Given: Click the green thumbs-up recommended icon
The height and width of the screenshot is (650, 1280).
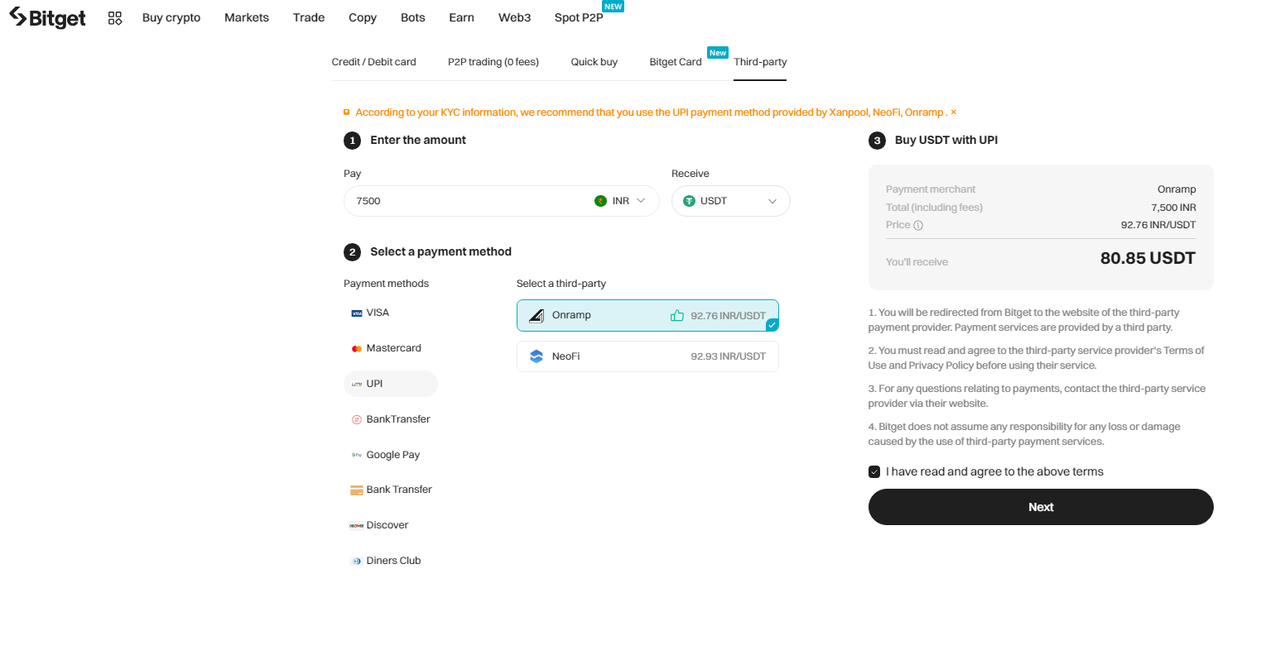Looking at the screenshot, I should (x=677, y=315).
